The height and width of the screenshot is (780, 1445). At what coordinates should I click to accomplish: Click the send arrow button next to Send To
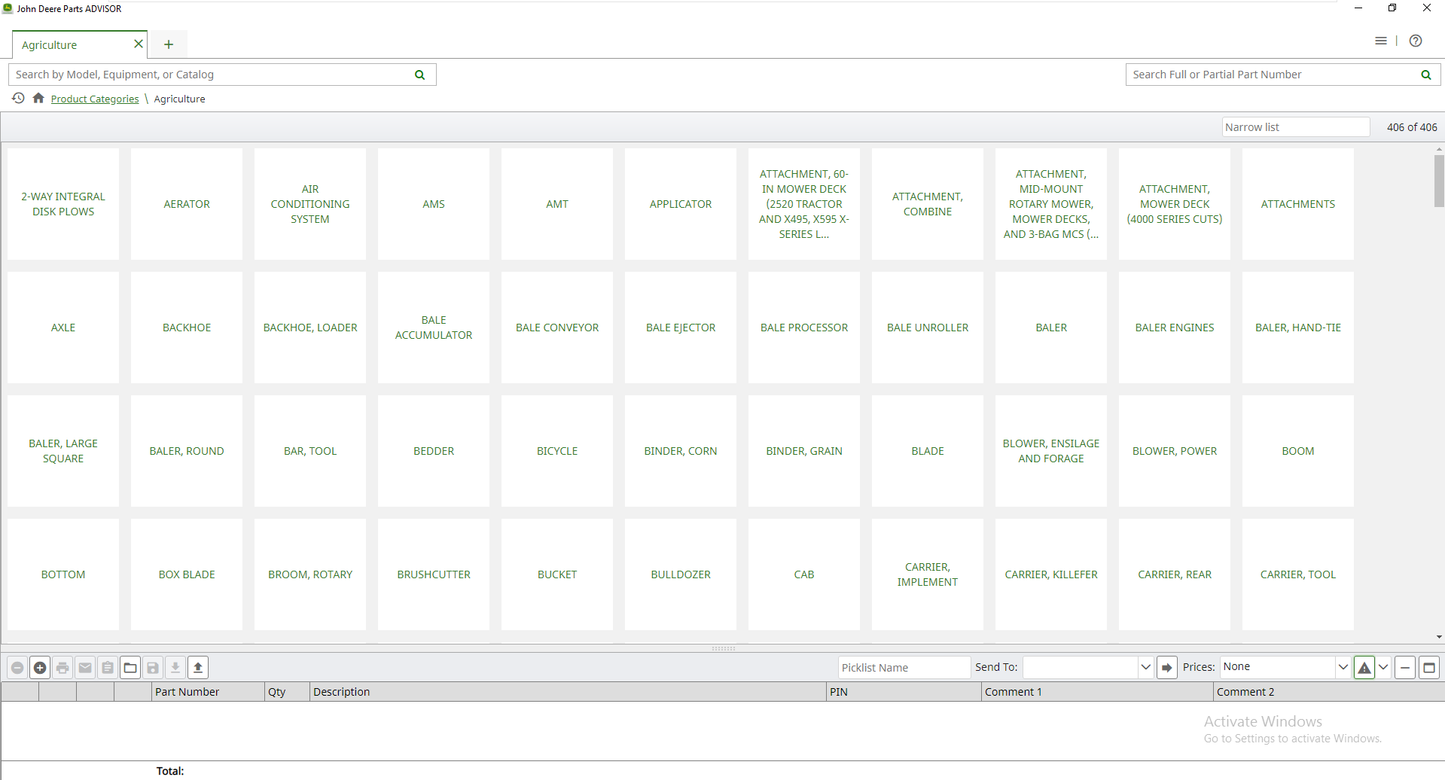coord(1167,667)
